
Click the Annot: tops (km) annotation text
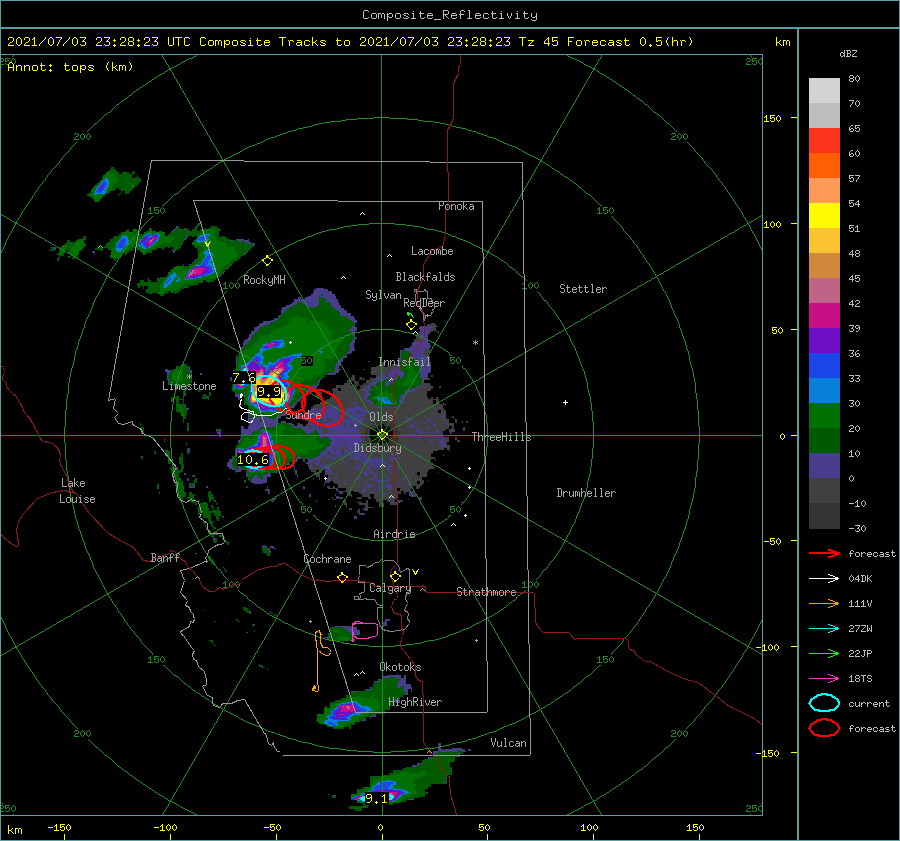click(70, 67)
